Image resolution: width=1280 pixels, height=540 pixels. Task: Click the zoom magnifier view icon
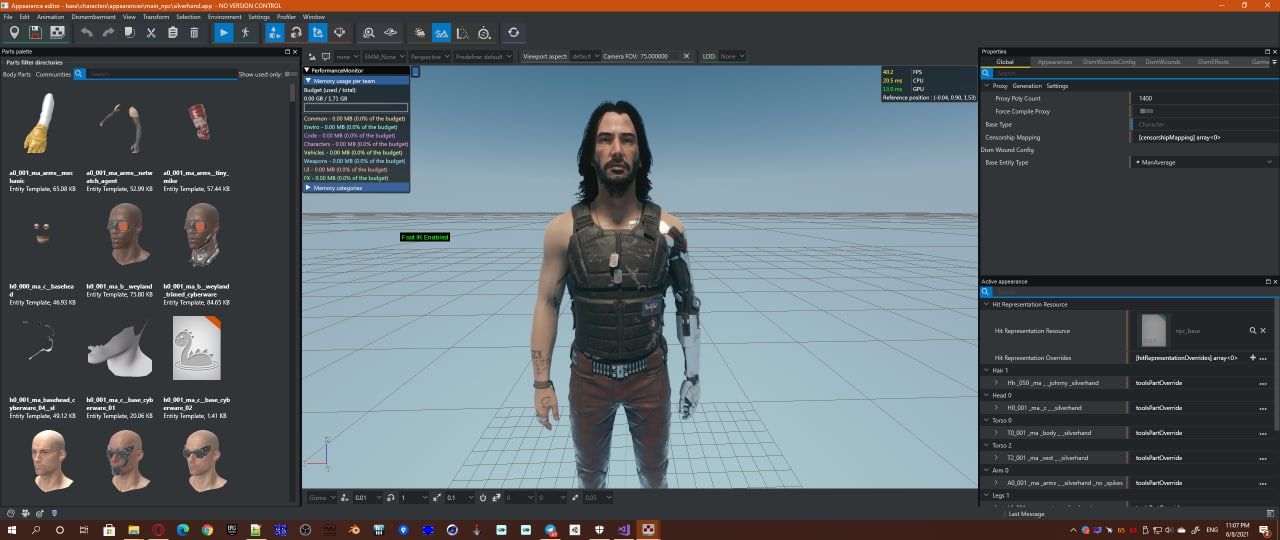(x=369, y=33)
